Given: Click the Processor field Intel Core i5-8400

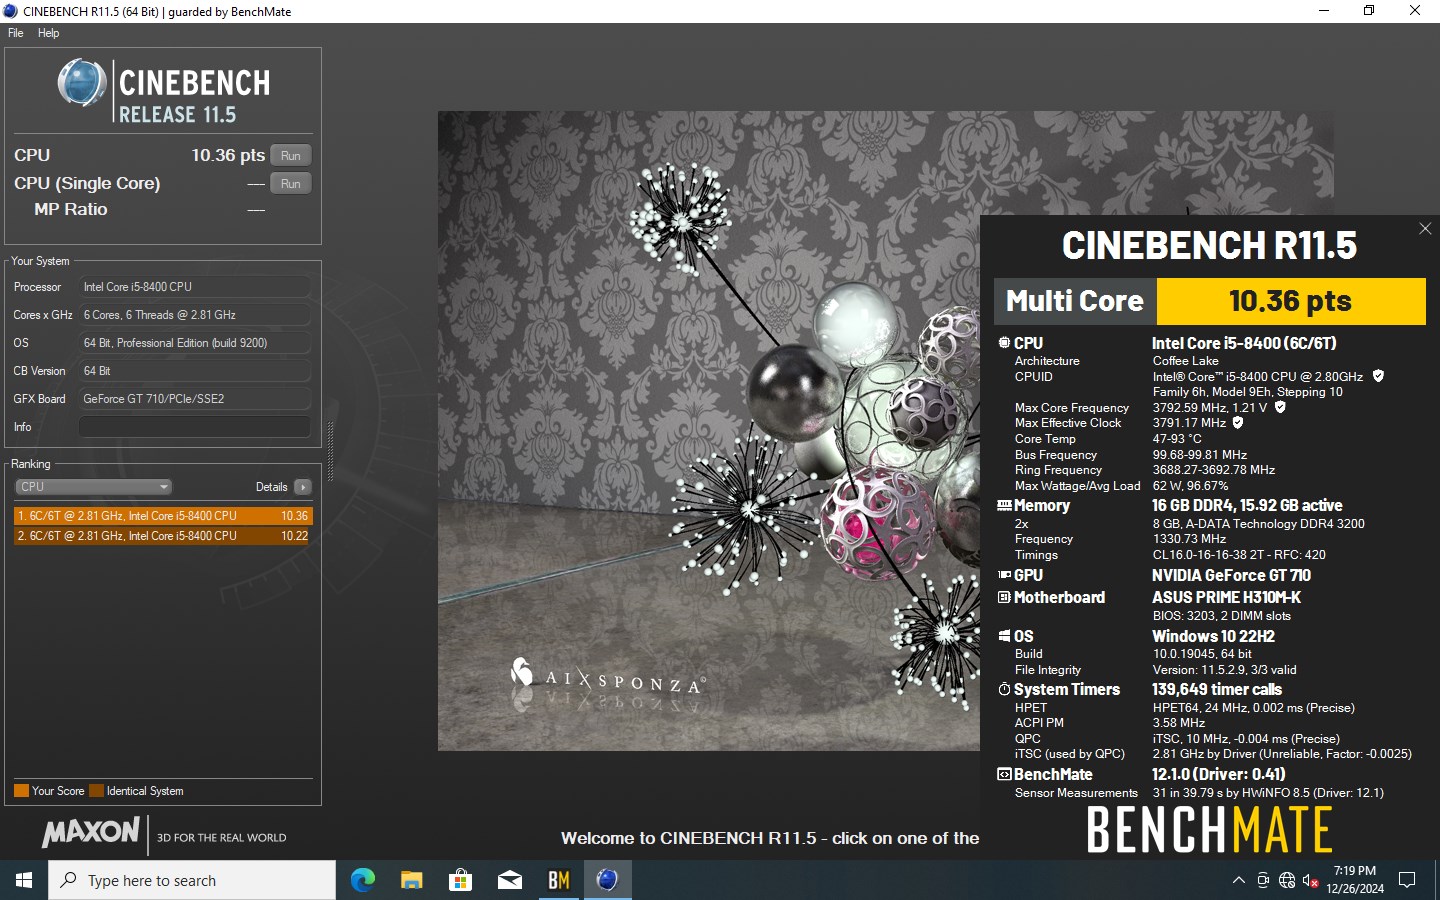Looking at the screenshot, I should (x=195, y=287).
